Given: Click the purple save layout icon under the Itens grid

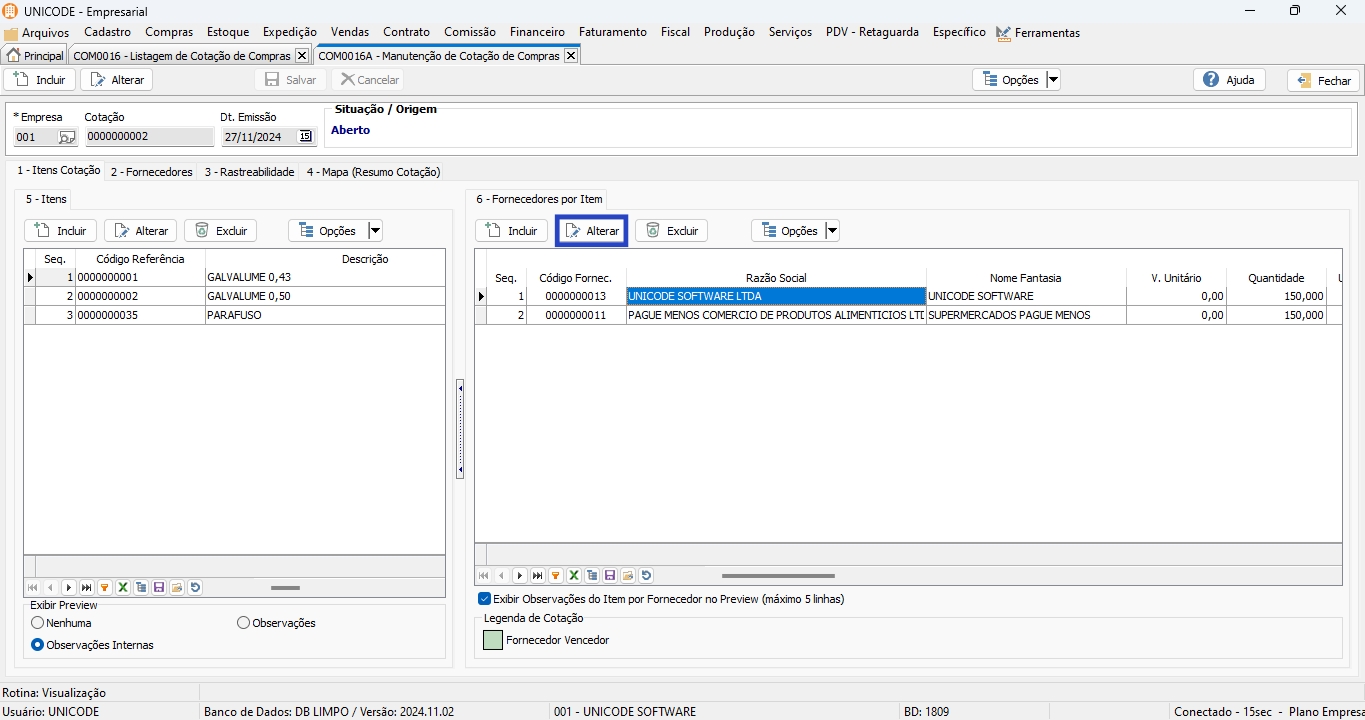Looking at the screenshot, I should tap(159, 588).
